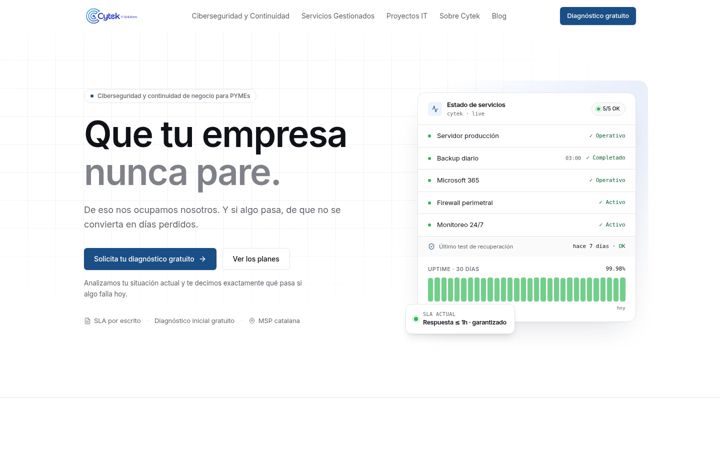The image size is (720, 450).
Task: Click the Ver los planes button
Action: [256, 259]
